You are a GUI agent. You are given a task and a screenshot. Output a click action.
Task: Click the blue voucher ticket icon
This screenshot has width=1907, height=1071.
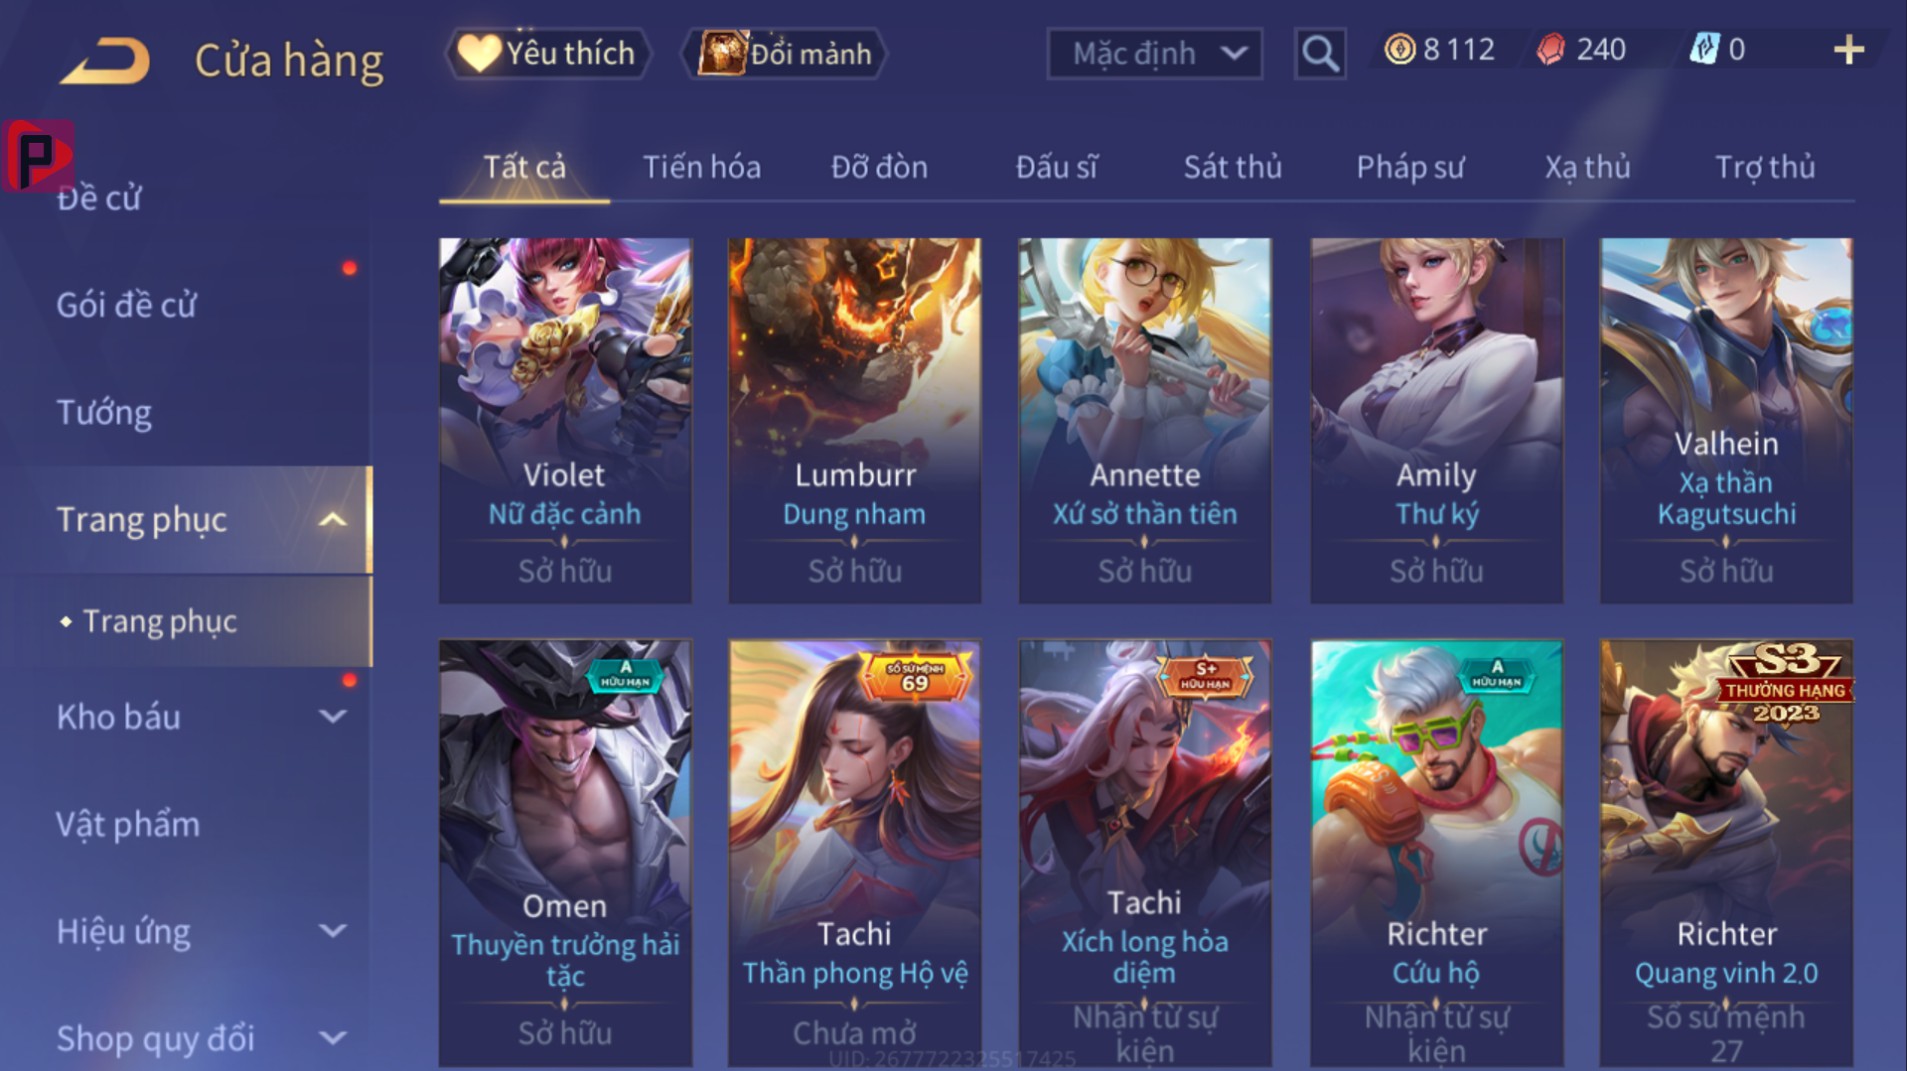pos(1703,49)
